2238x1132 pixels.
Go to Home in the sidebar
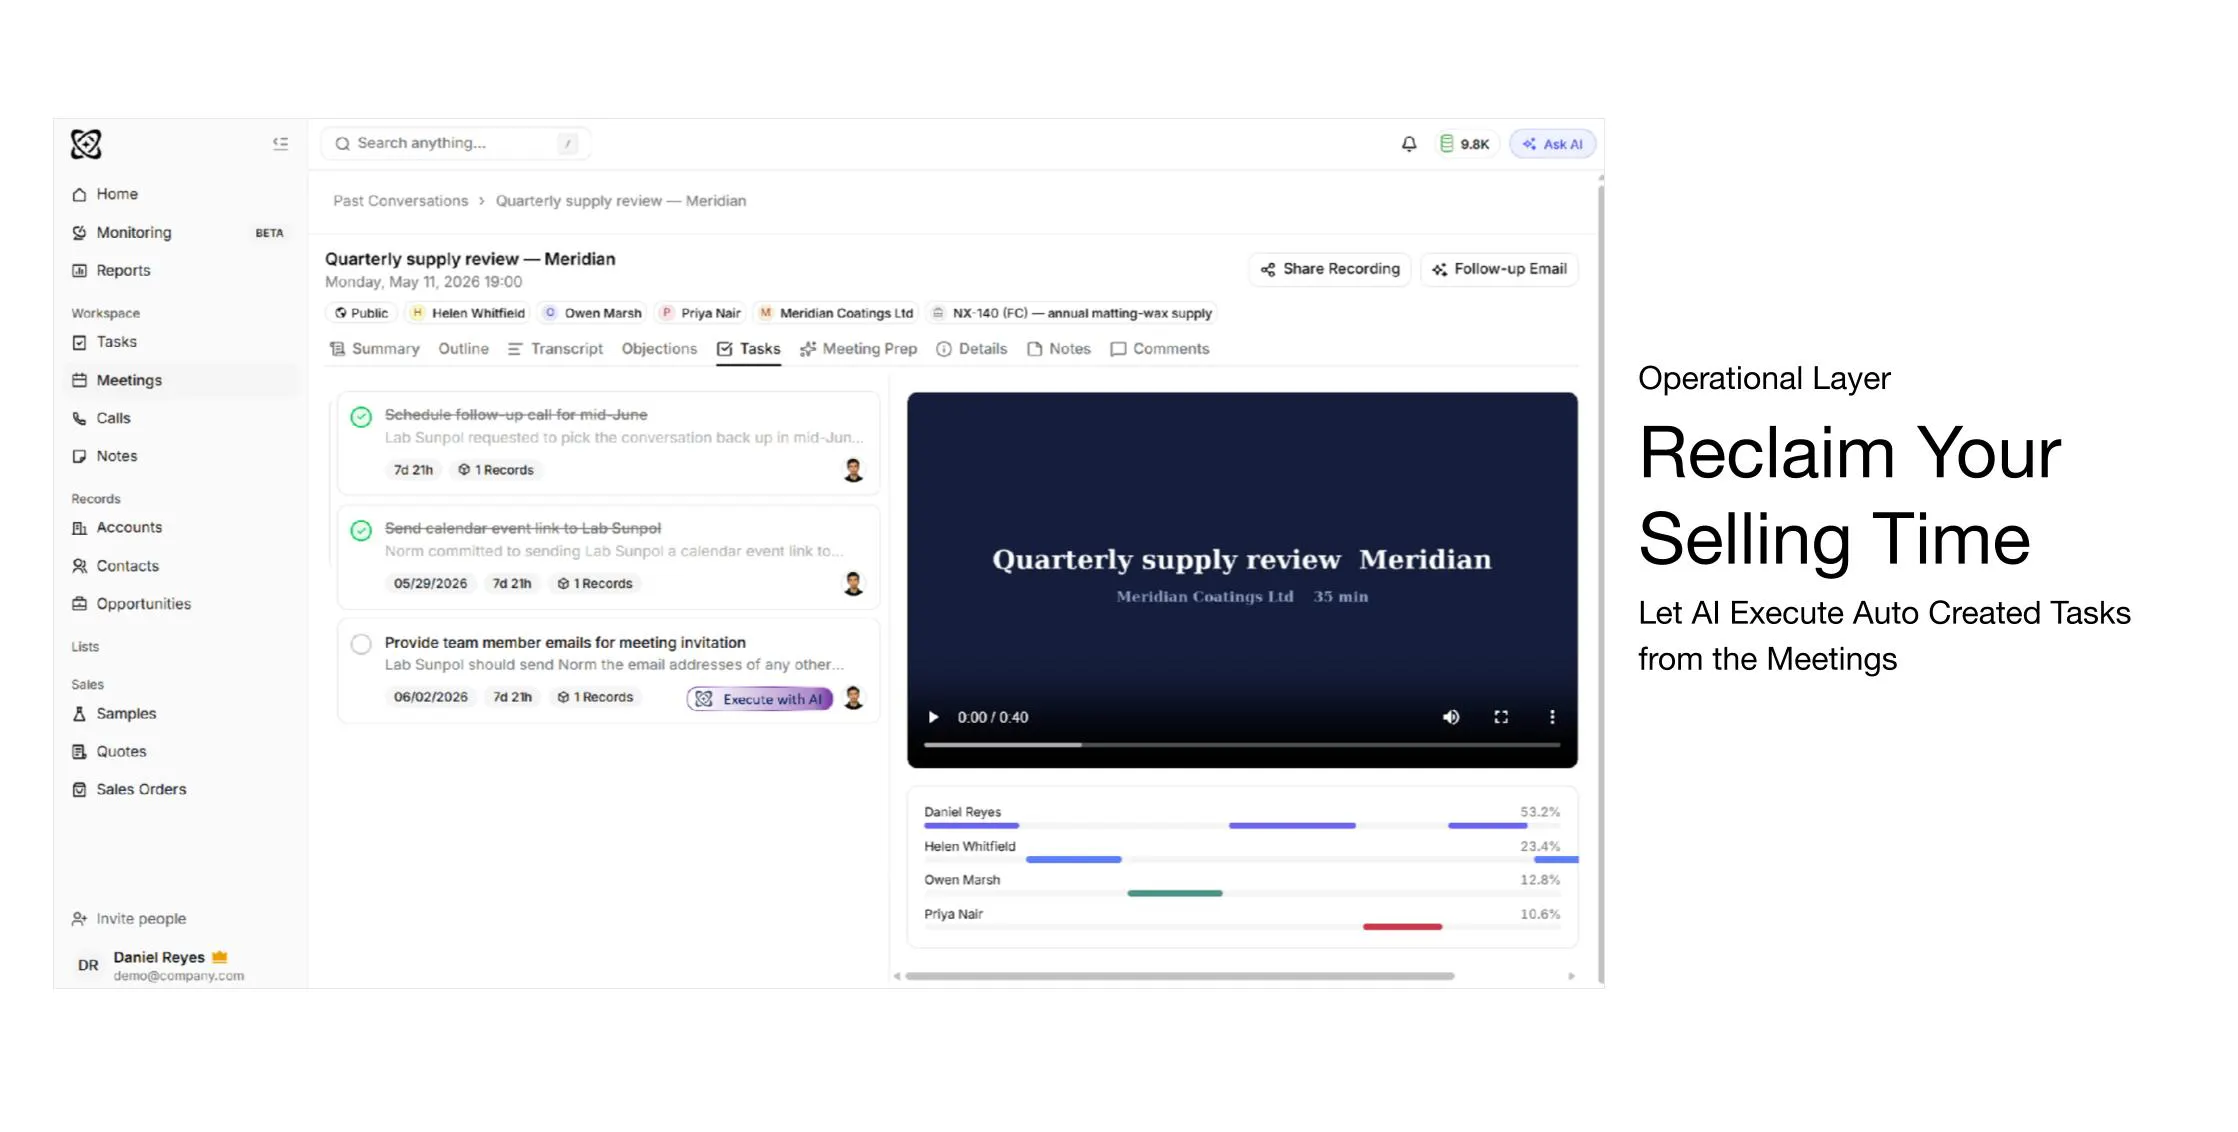coord(117,194)
